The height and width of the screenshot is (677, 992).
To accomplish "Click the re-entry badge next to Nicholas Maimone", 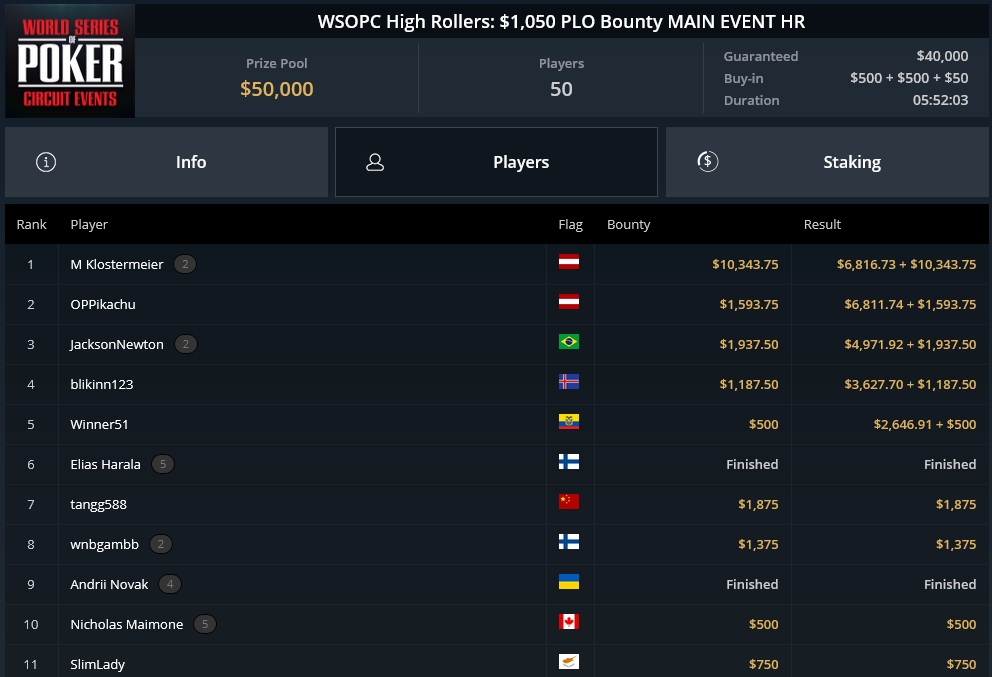I will click(204, 624).
